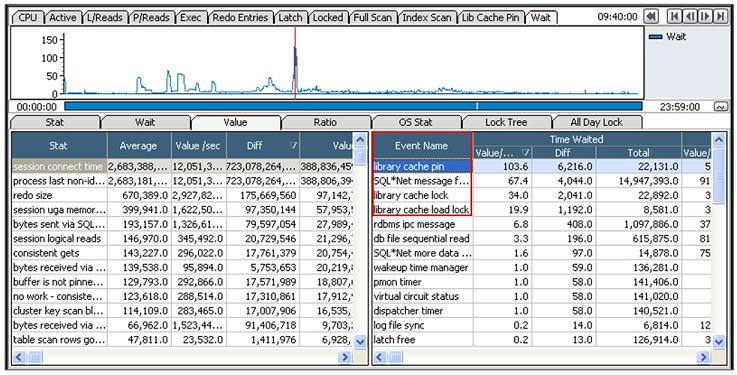The width and height of the screenshot is (737, 375).
Task: Jump to the first time point
Action: (x=674, y=17)
